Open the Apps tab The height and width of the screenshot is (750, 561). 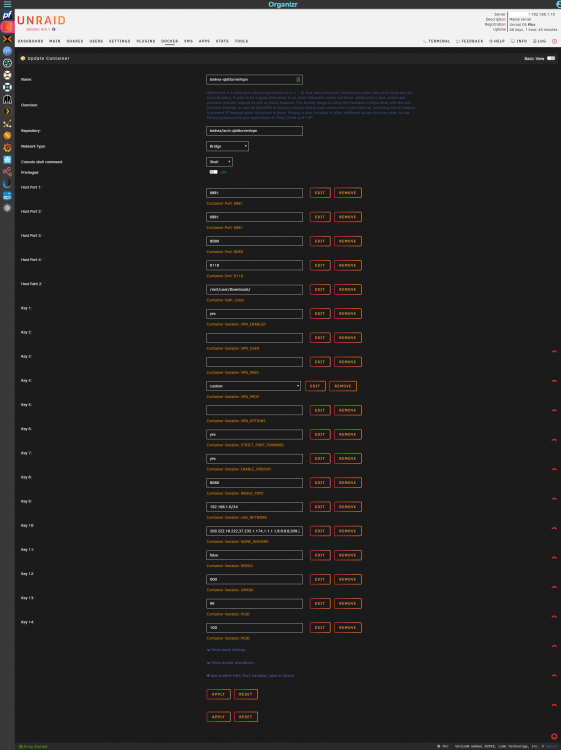pyautogui.click(x=204, y=41)
